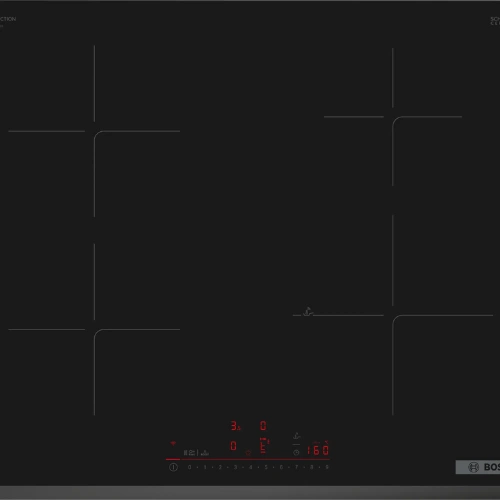Select the lower zone display showing 0
Image resolution: width=500 pixels, height=500 pixels.
[233, 446]
